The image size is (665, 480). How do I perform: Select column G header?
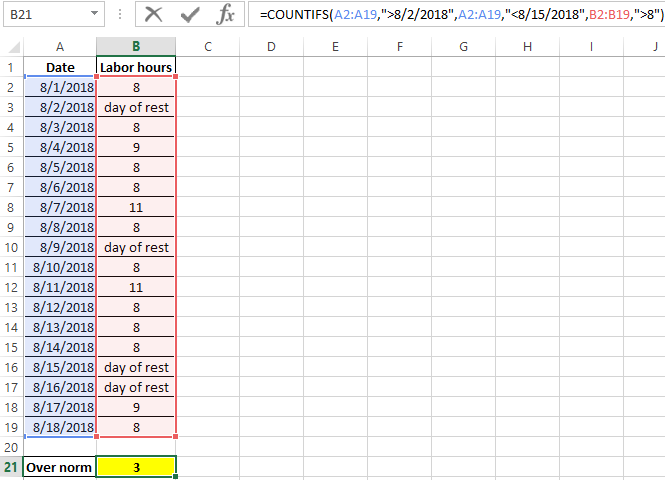[464, 47]
